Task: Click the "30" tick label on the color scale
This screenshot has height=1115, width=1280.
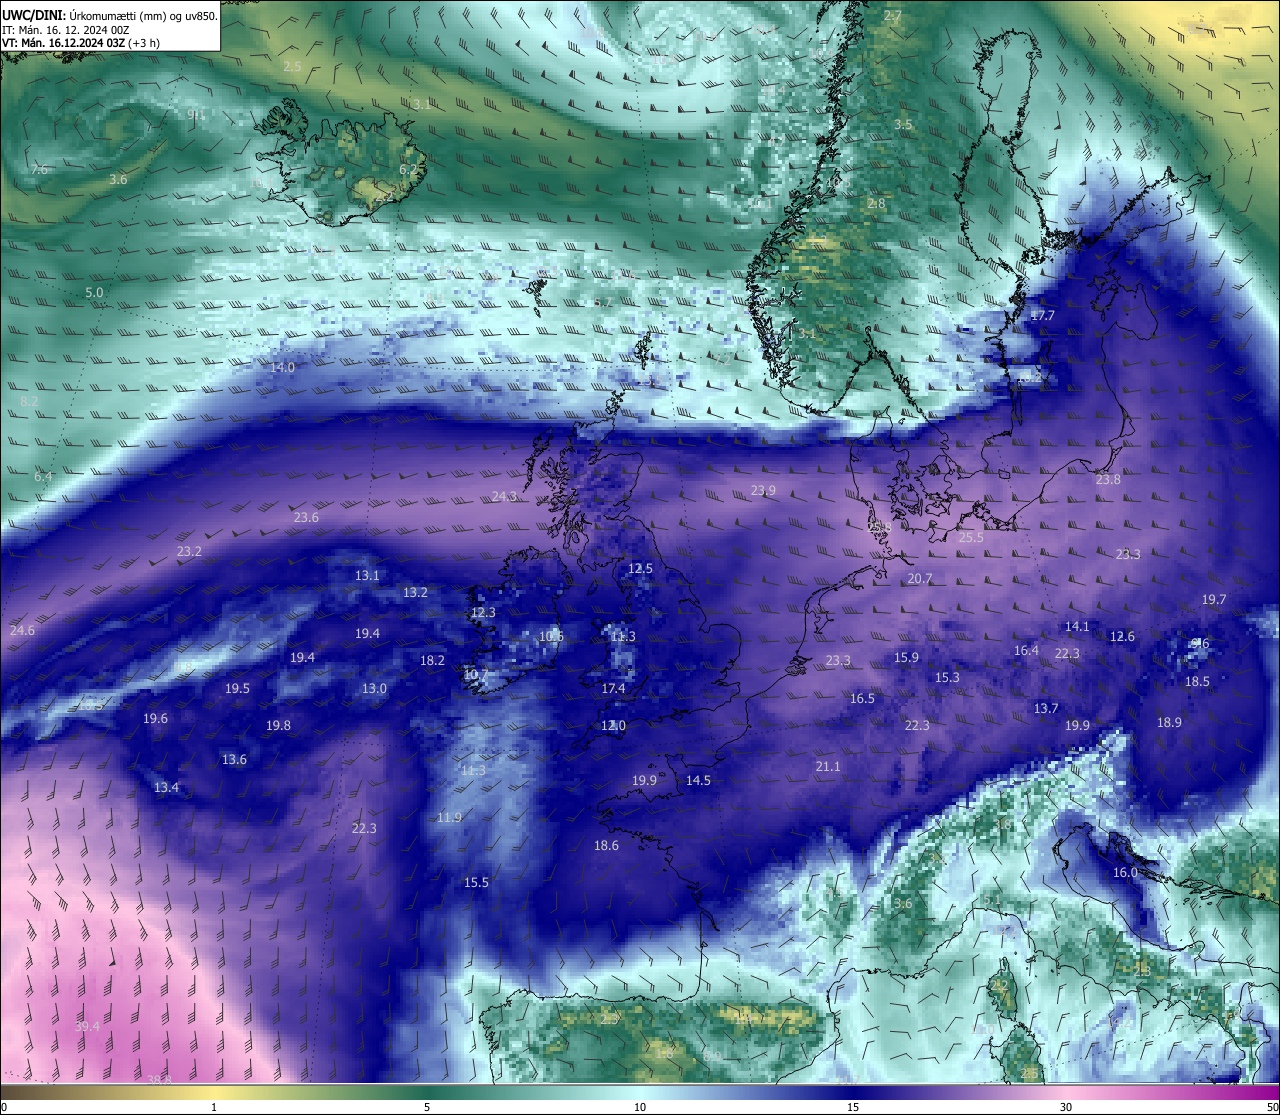Action: (x=1066, y=1107)
